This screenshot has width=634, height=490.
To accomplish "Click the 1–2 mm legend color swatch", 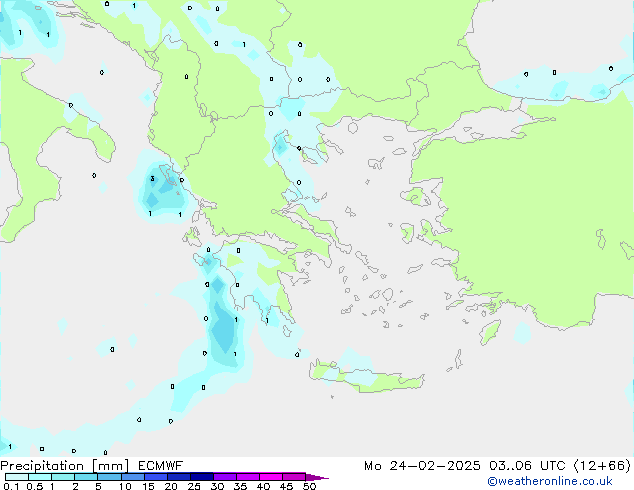I will click(x=63, y=477).
